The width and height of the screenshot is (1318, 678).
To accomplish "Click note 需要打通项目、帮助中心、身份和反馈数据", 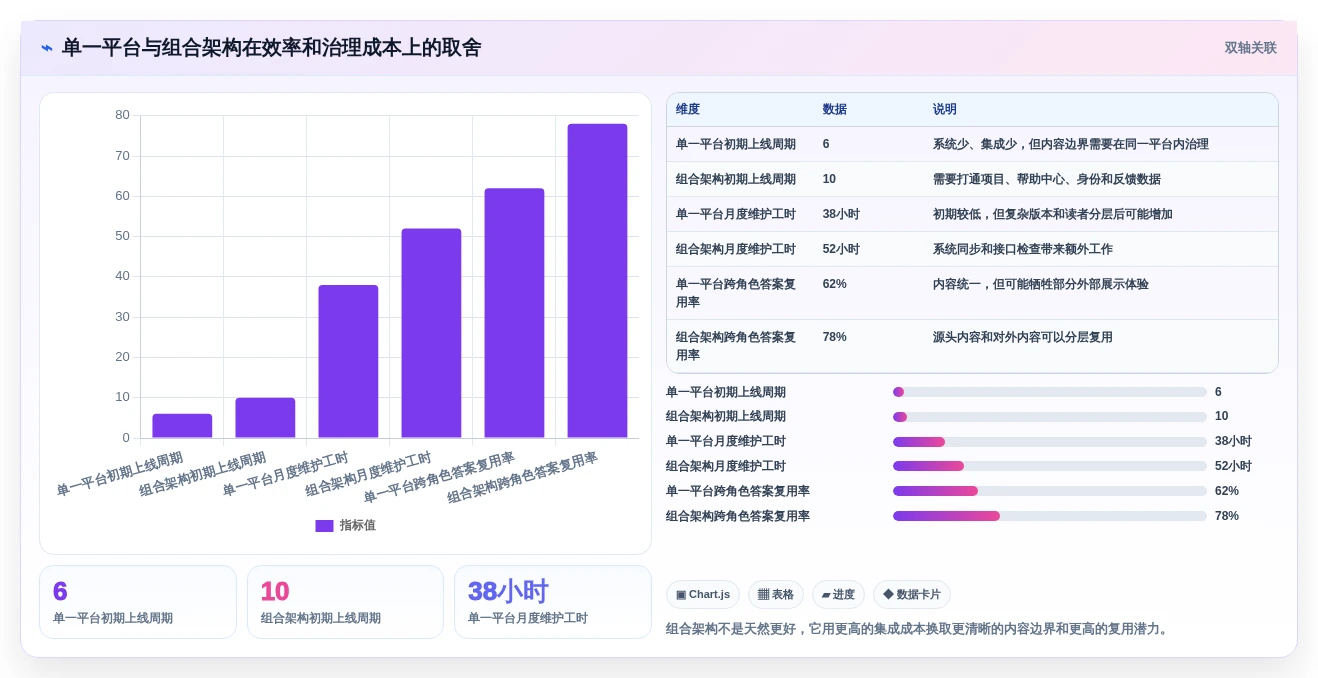I will tap(1047, 179).
